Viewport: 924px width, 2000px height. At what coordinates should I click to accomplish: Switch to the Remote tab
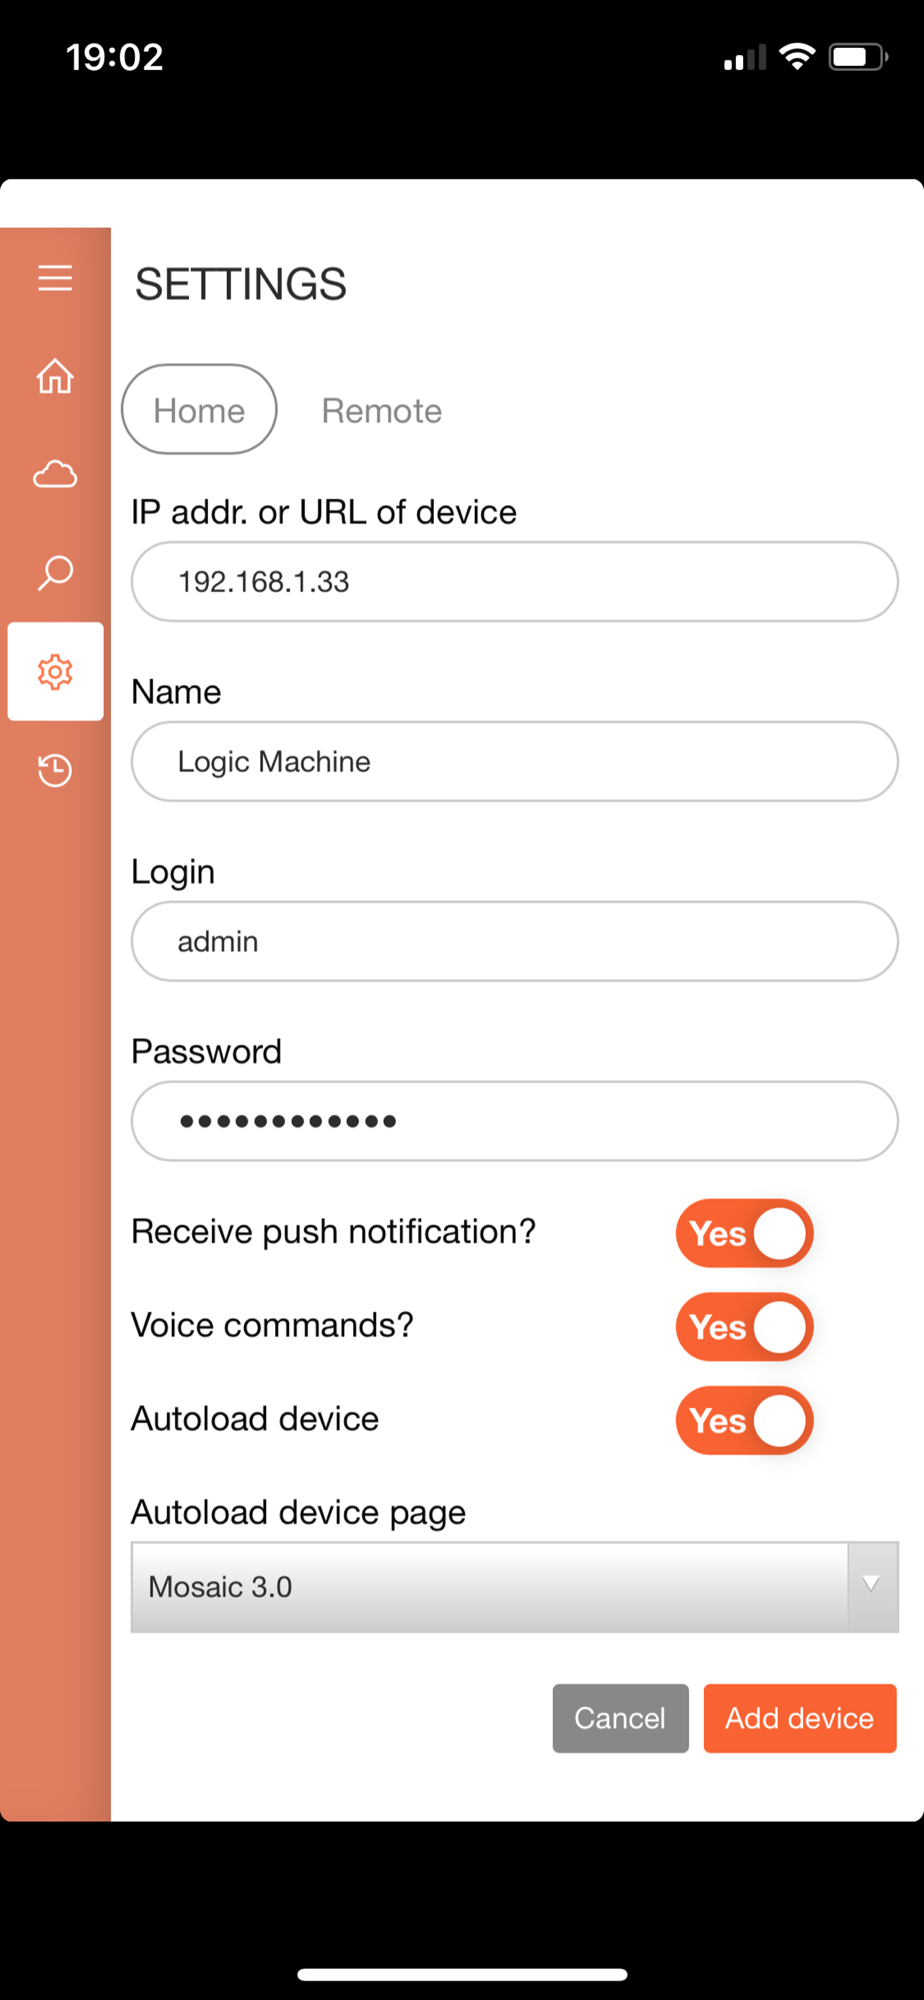(x=381, y=411)
